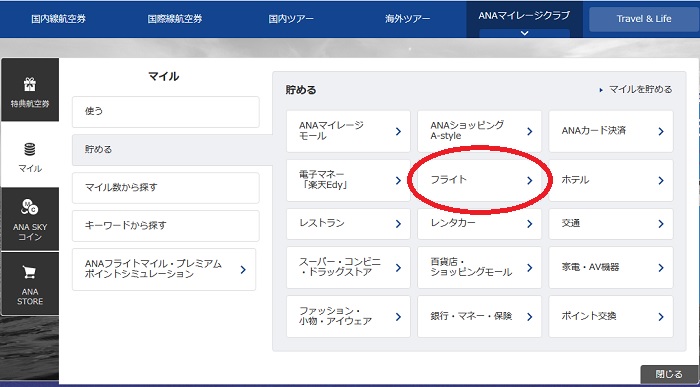Open the スーパー・コンビニ・ドラッグストア category
700x387 pixels.
coord(348,267)
